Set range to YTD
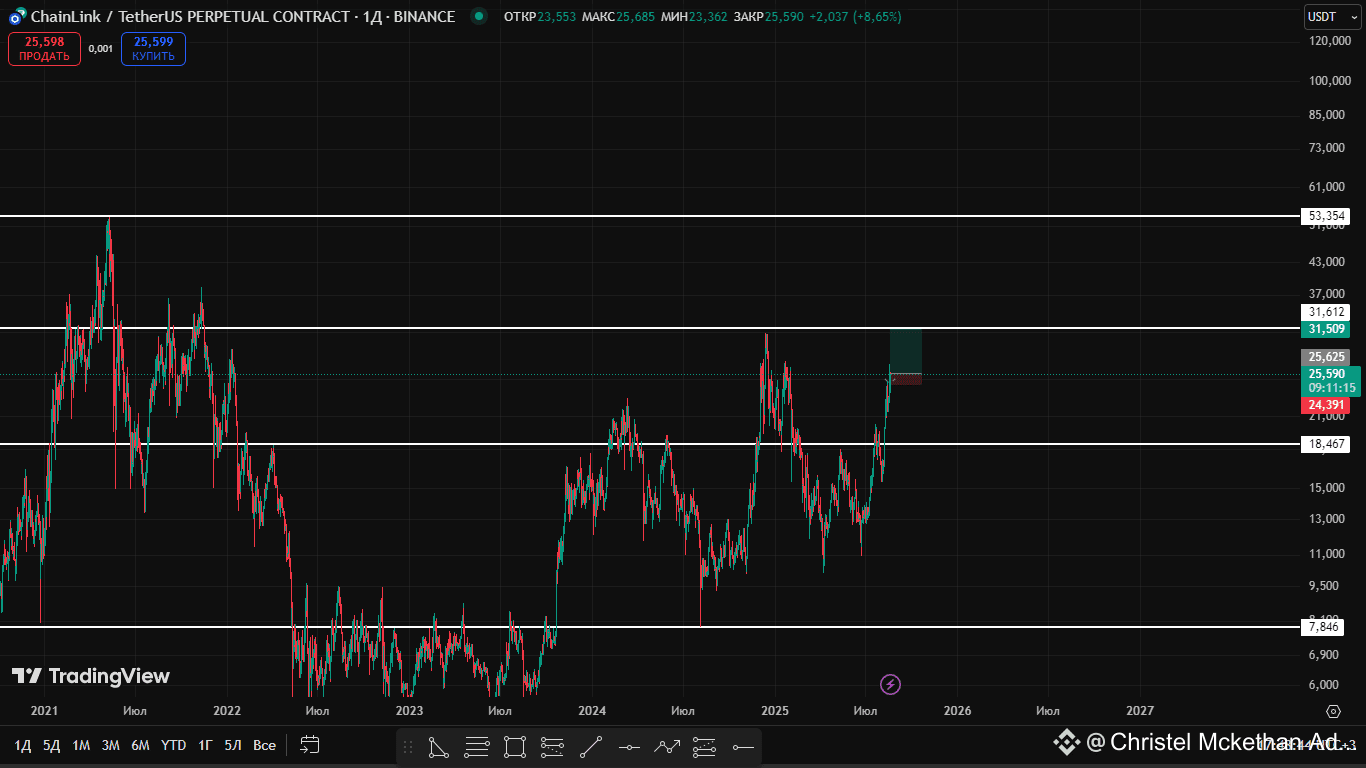The image size is (1366, 768). 174,745
